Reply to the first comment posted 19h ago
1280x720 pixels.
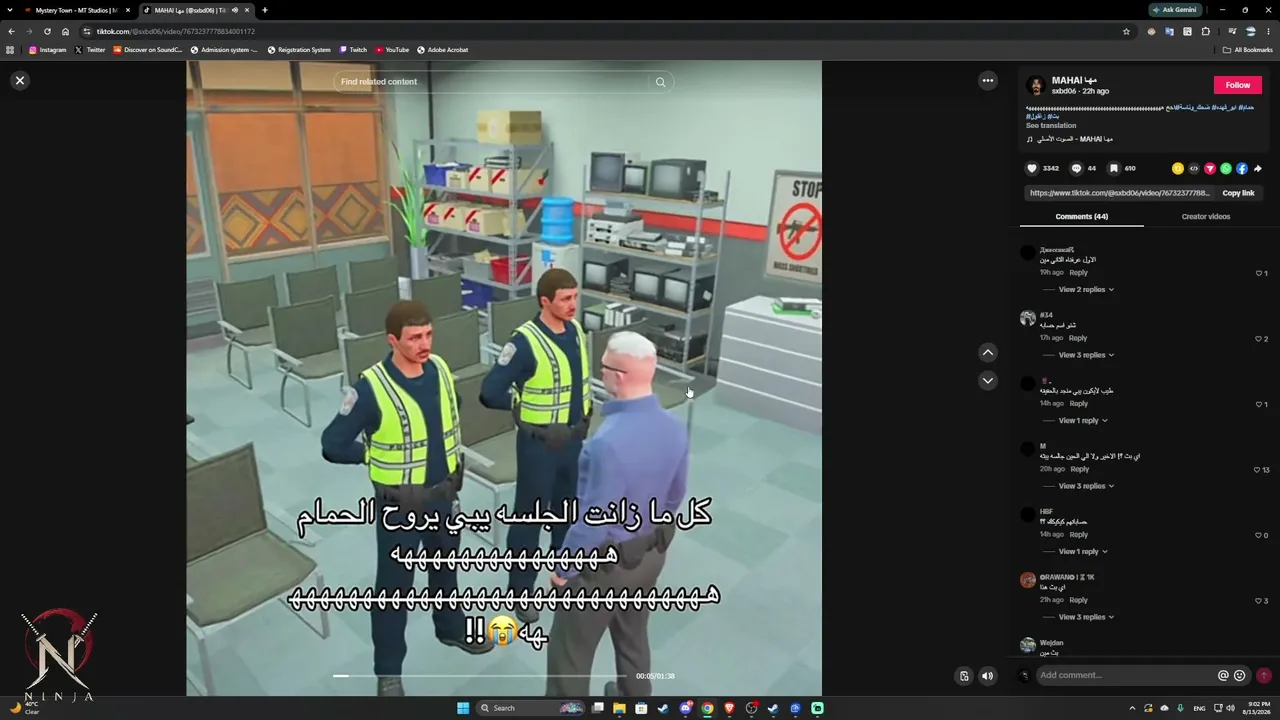[1078, 273]
